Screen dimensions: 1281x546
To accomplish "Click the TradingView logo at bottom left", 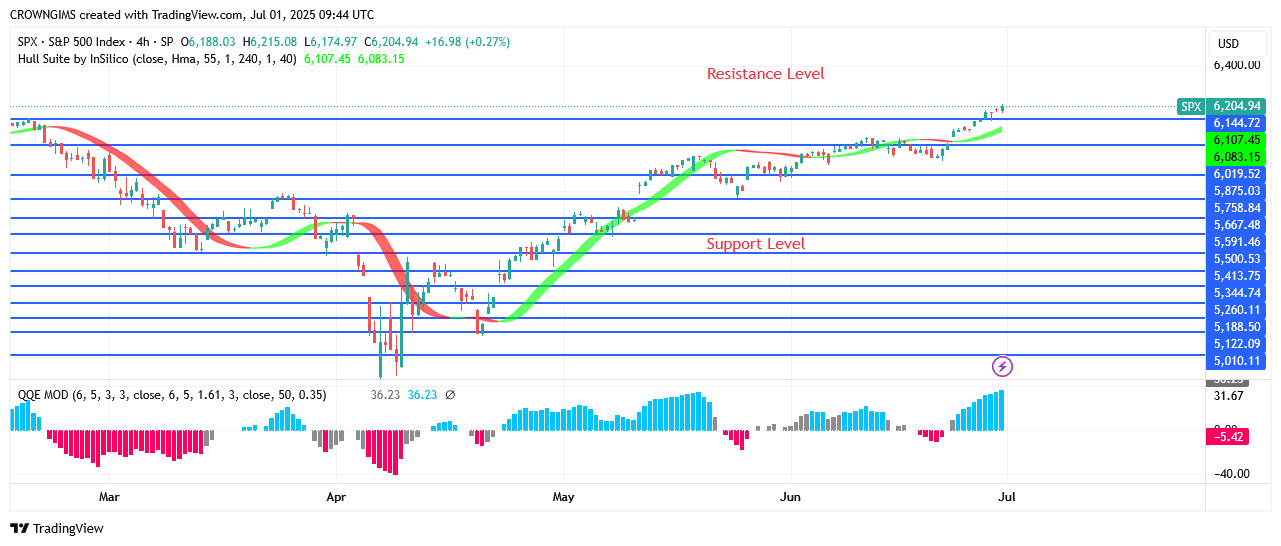I will [x=57, y=528].
